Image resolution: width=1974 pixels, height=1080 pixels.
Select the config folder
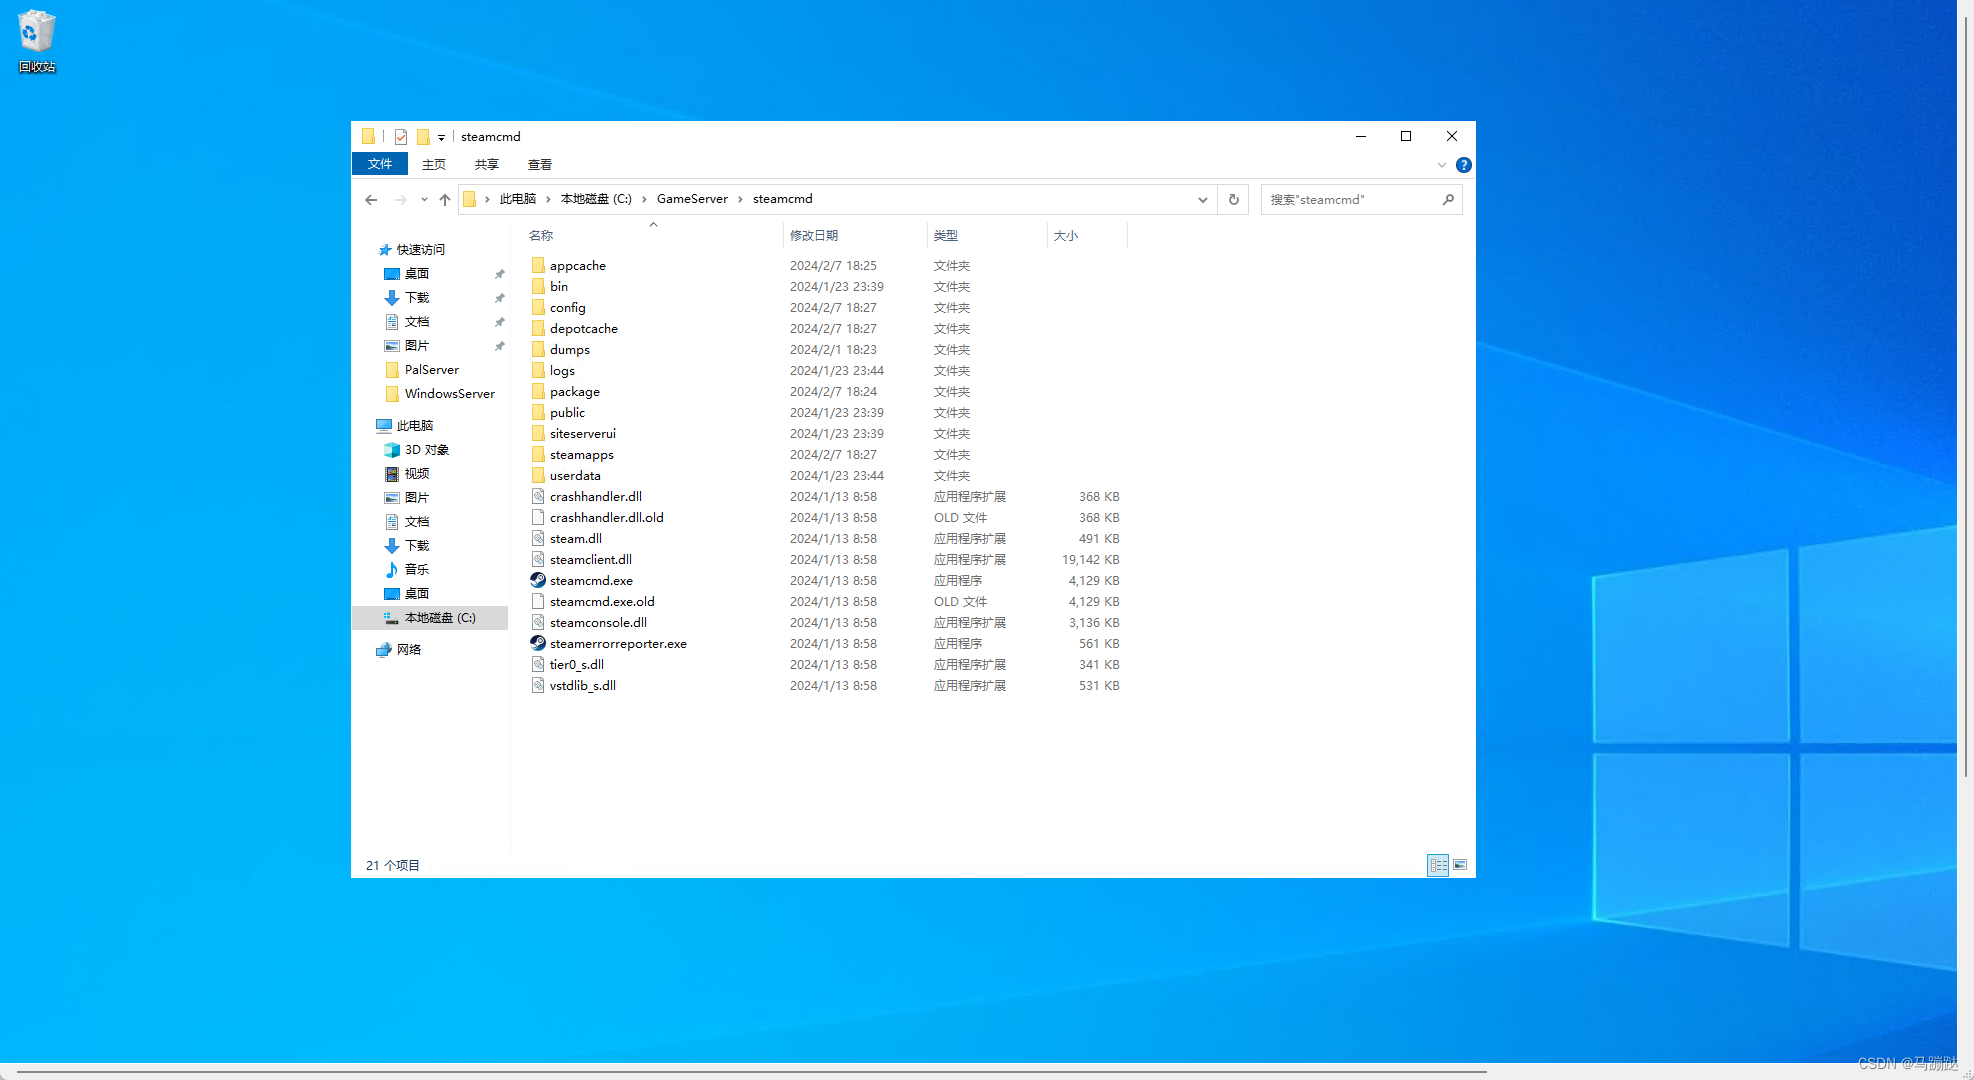tap(568, 308)
